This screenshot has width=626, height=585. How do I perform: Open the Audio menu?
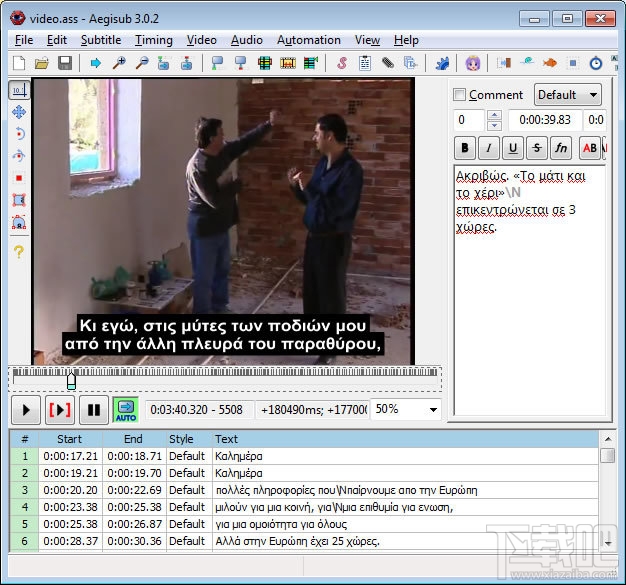pos(247,40)
